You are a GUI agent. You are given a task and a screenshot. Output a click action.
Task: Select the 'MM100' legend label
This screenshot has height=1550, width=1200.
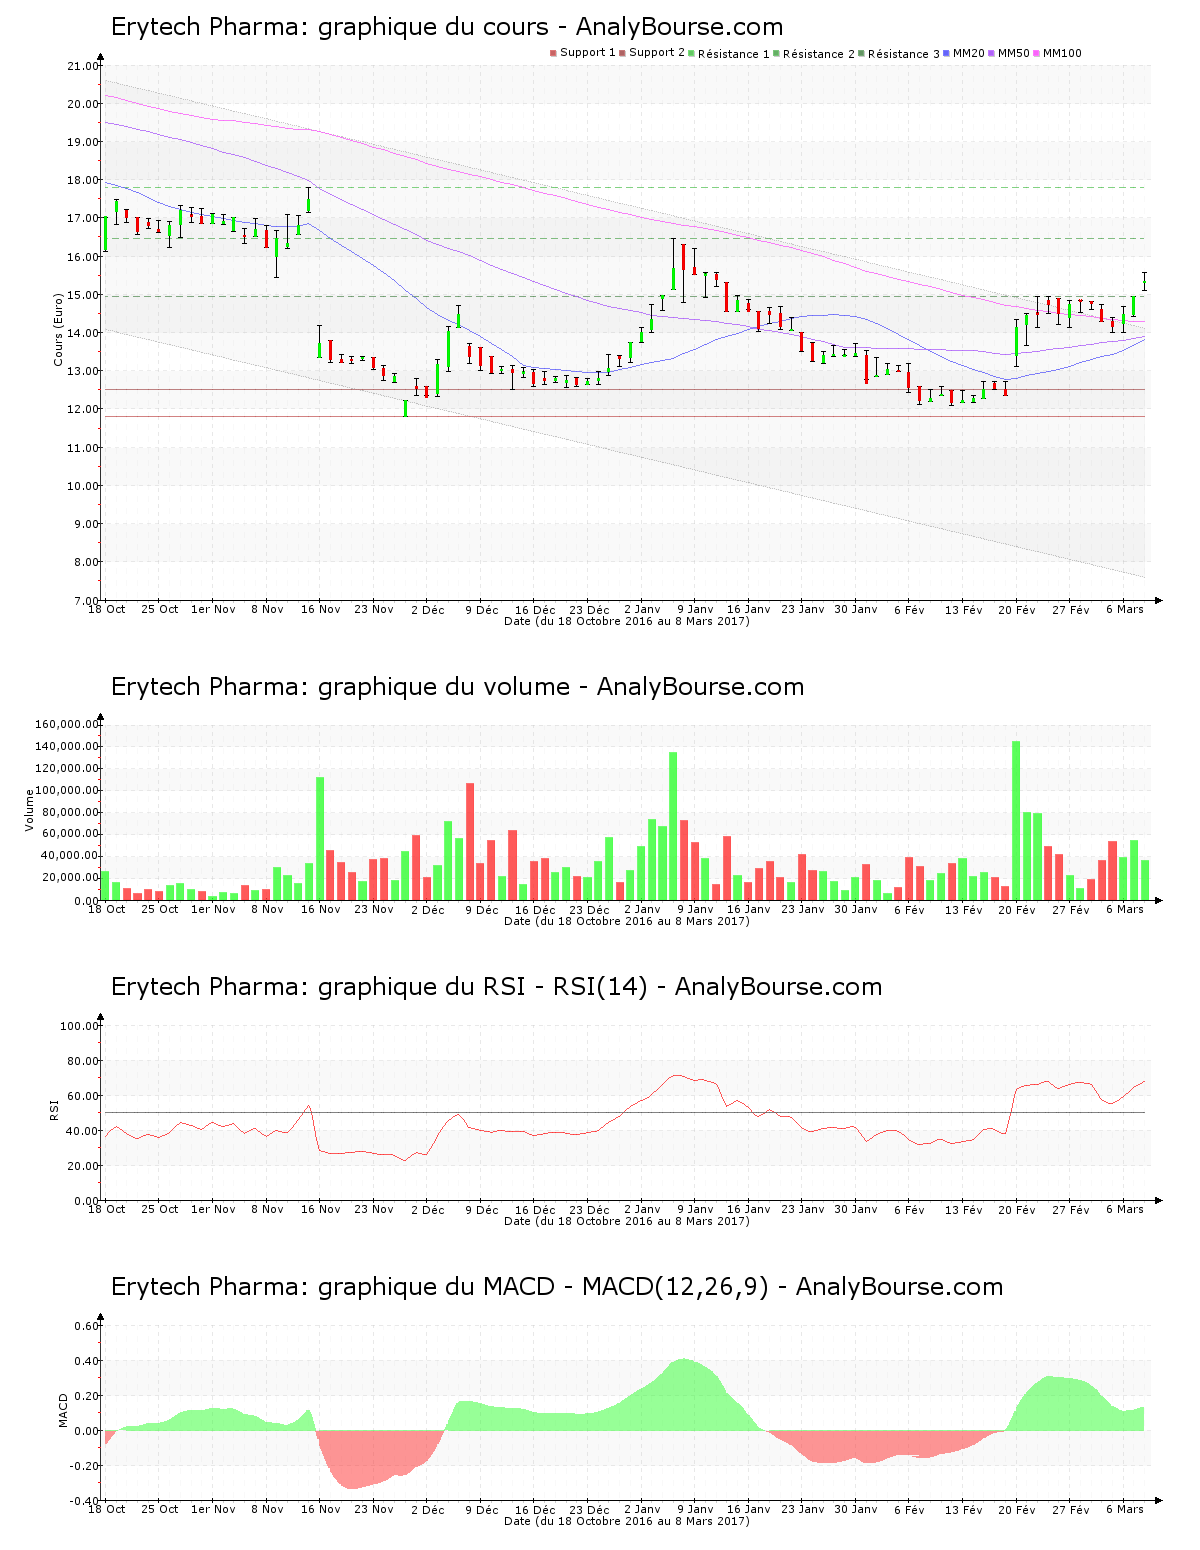click(1062, 53)
